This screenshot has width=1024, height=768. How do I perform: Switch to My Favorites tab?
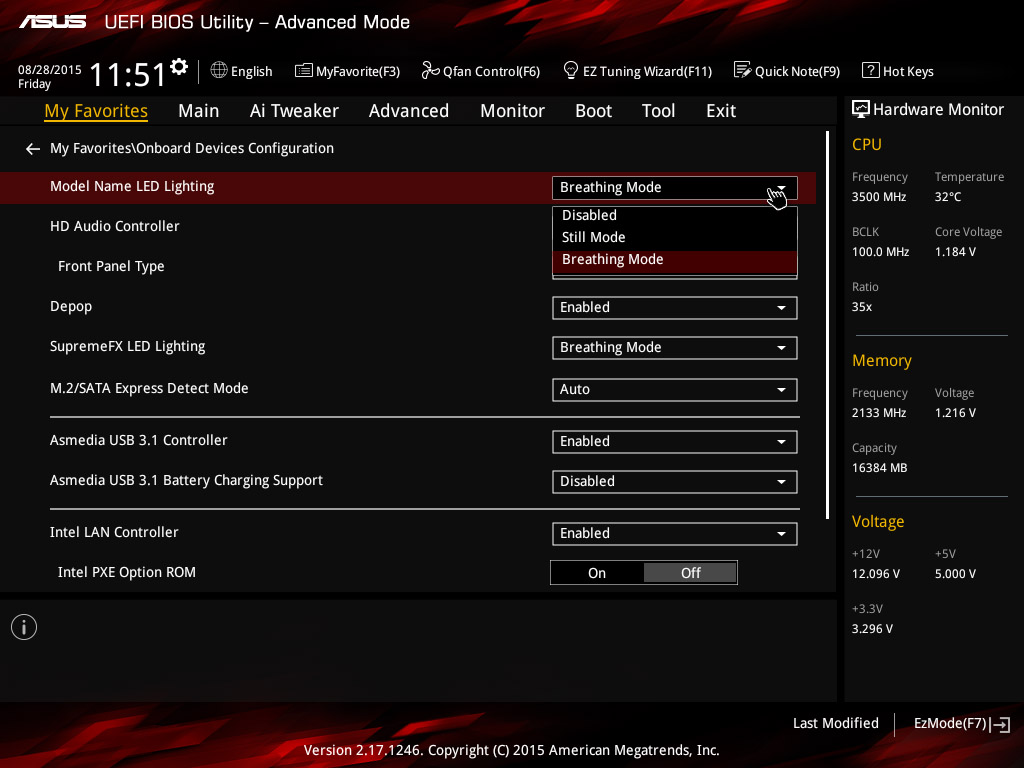[x=96, y=111]
